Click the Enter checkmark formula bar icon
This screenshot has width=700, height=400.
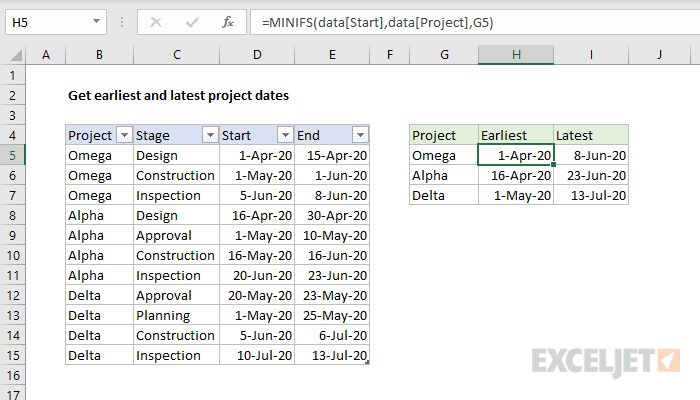click(191, 21)
